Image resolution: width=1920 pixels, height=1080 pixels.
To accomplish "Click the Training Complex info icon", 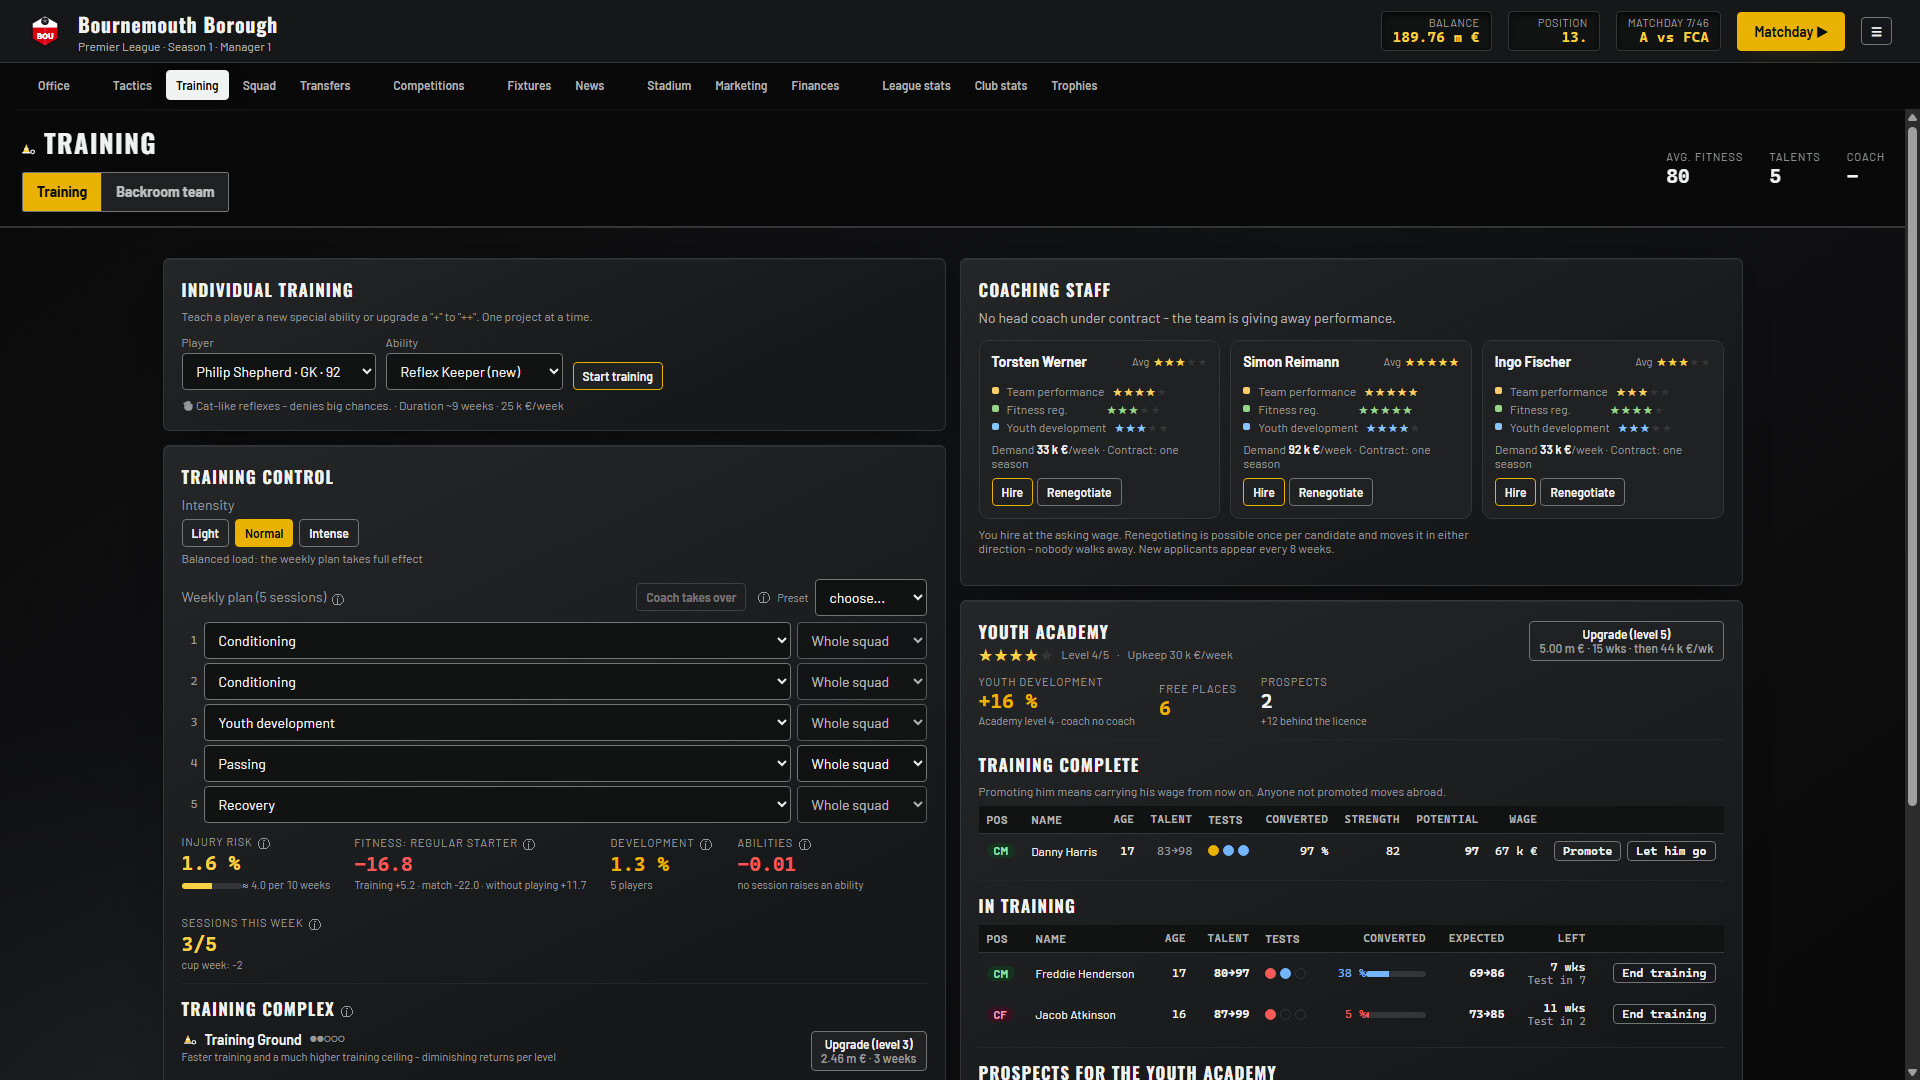I will (347, 1012).
